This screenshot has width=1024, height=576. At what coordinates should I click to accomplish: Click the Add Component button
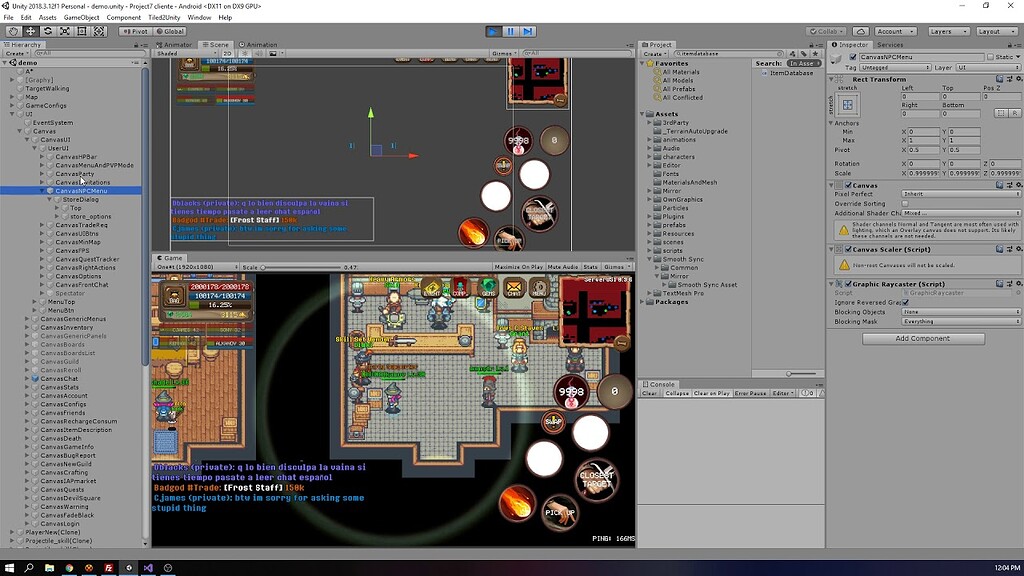point(921,338)
